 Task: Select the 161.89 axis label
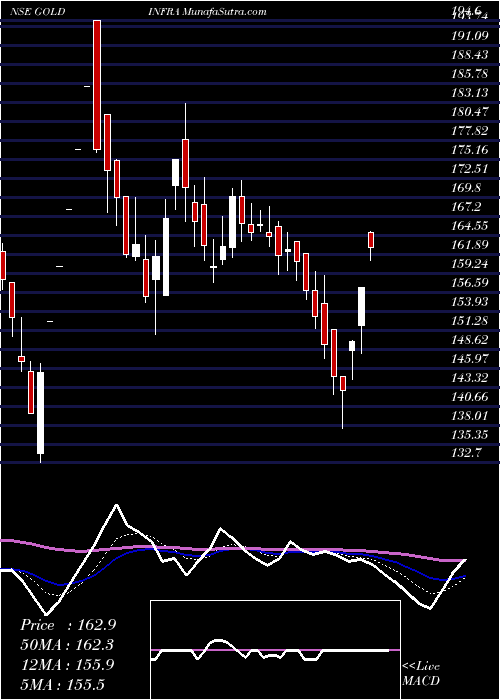point(469,245)
